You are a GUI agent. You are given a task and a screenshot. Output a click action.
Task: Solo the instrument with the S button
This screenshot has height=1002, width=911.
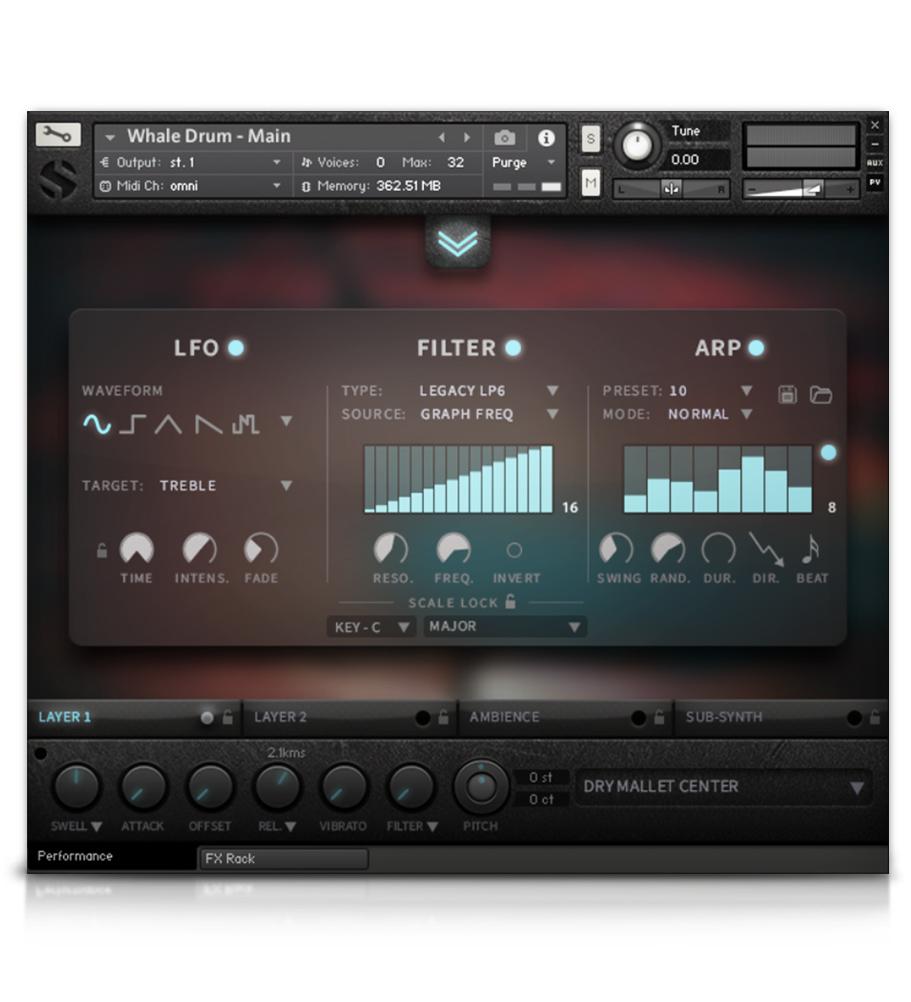589,138
